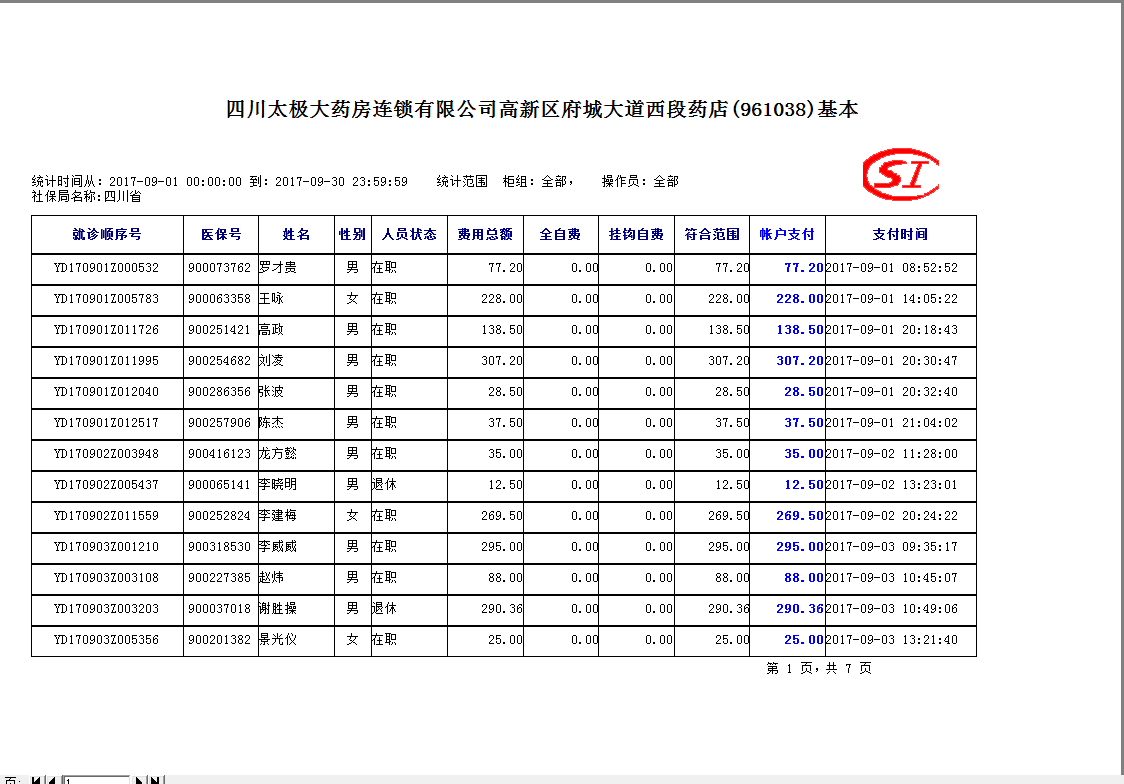
Task: Click blue account payment 290.36
Action: [x=800, y=608]
